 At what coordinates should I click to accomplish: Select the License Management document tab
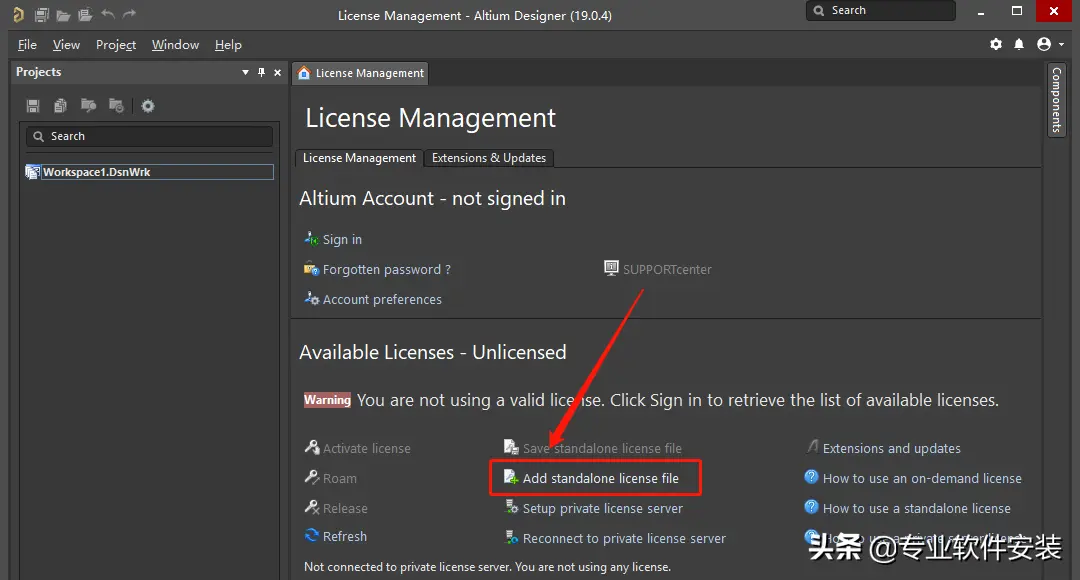(x=361, y=73)
